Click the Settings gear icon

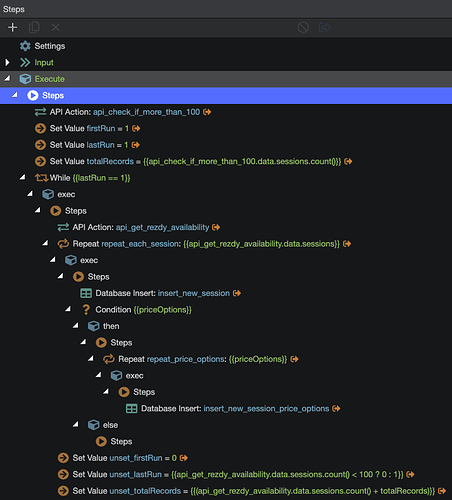(x=25, y=46)
